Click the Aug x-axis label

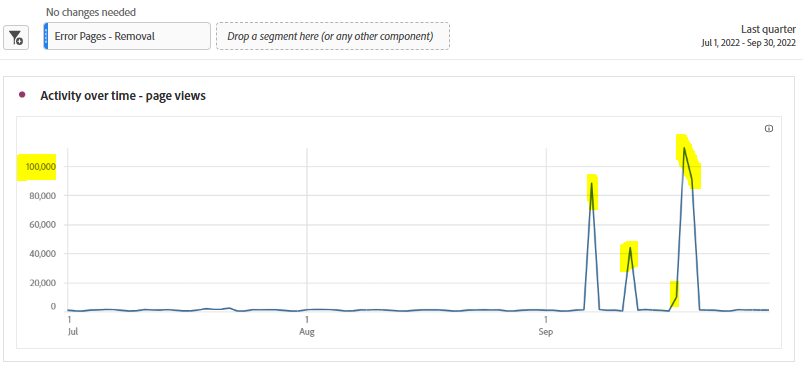coord(307,332)
